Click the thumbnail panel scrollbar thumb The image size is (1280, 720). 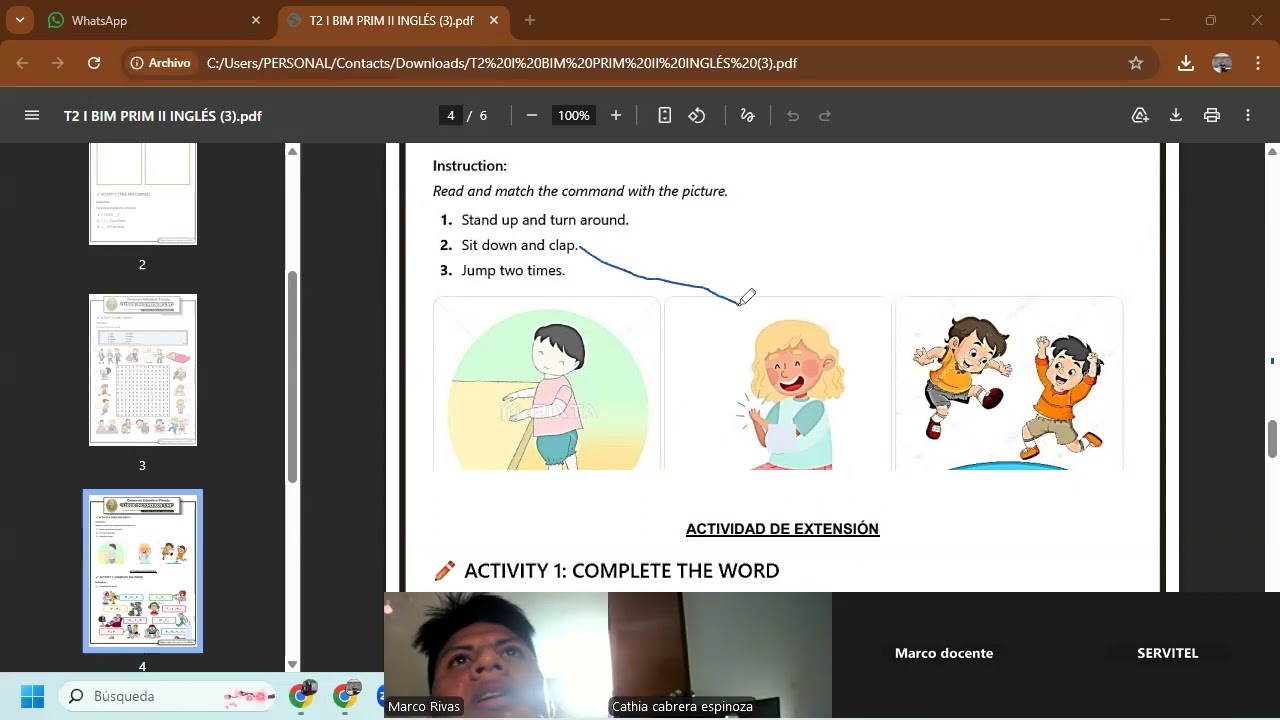292,375
